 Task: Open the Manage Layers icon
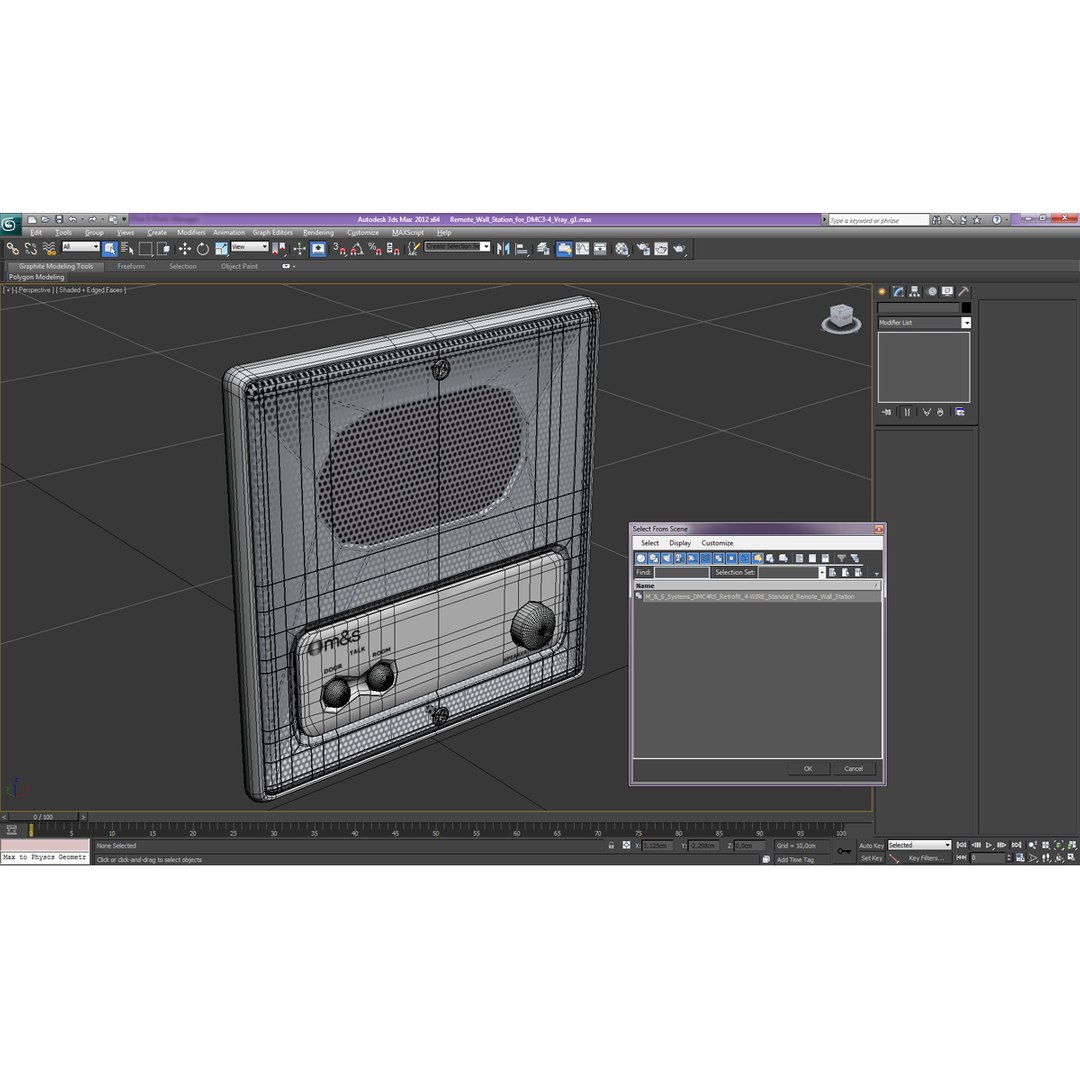click(x=543, y=249)
